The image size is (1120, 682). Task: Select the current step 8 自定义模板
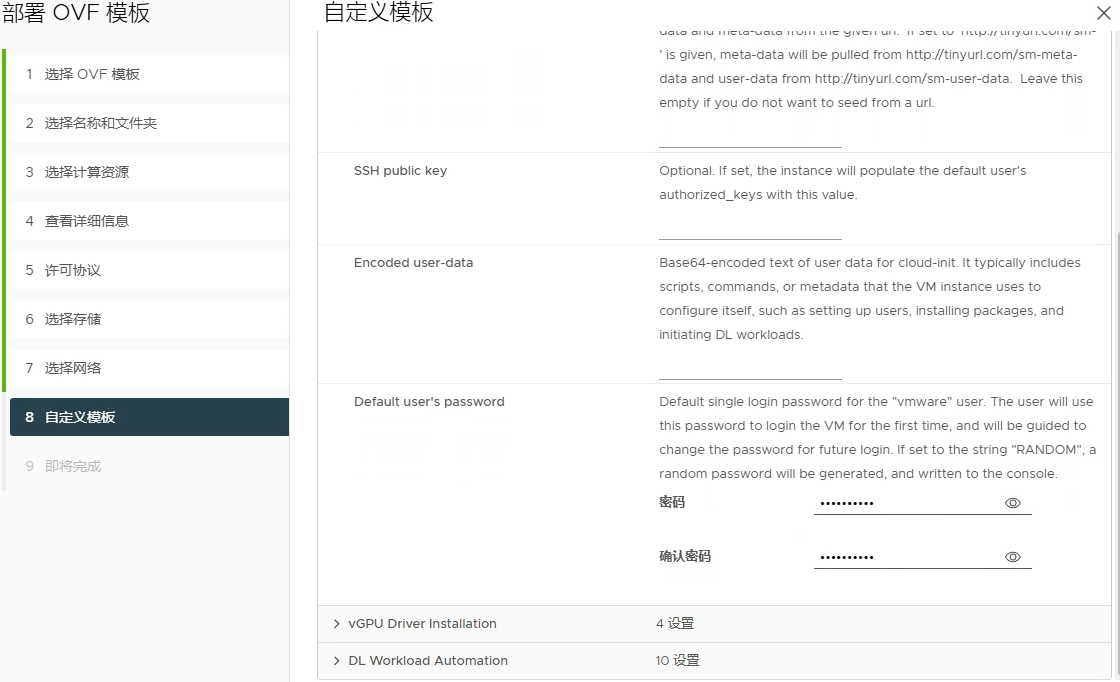click(80, 417)
